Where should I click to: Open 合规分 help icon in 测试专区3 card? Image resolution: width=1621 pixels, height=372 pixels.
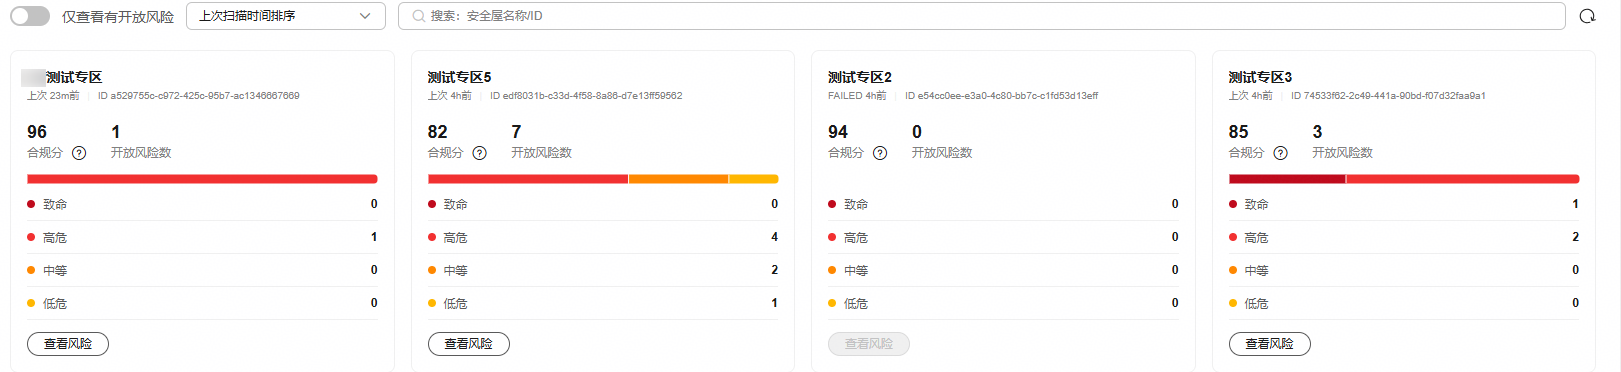1280,153
